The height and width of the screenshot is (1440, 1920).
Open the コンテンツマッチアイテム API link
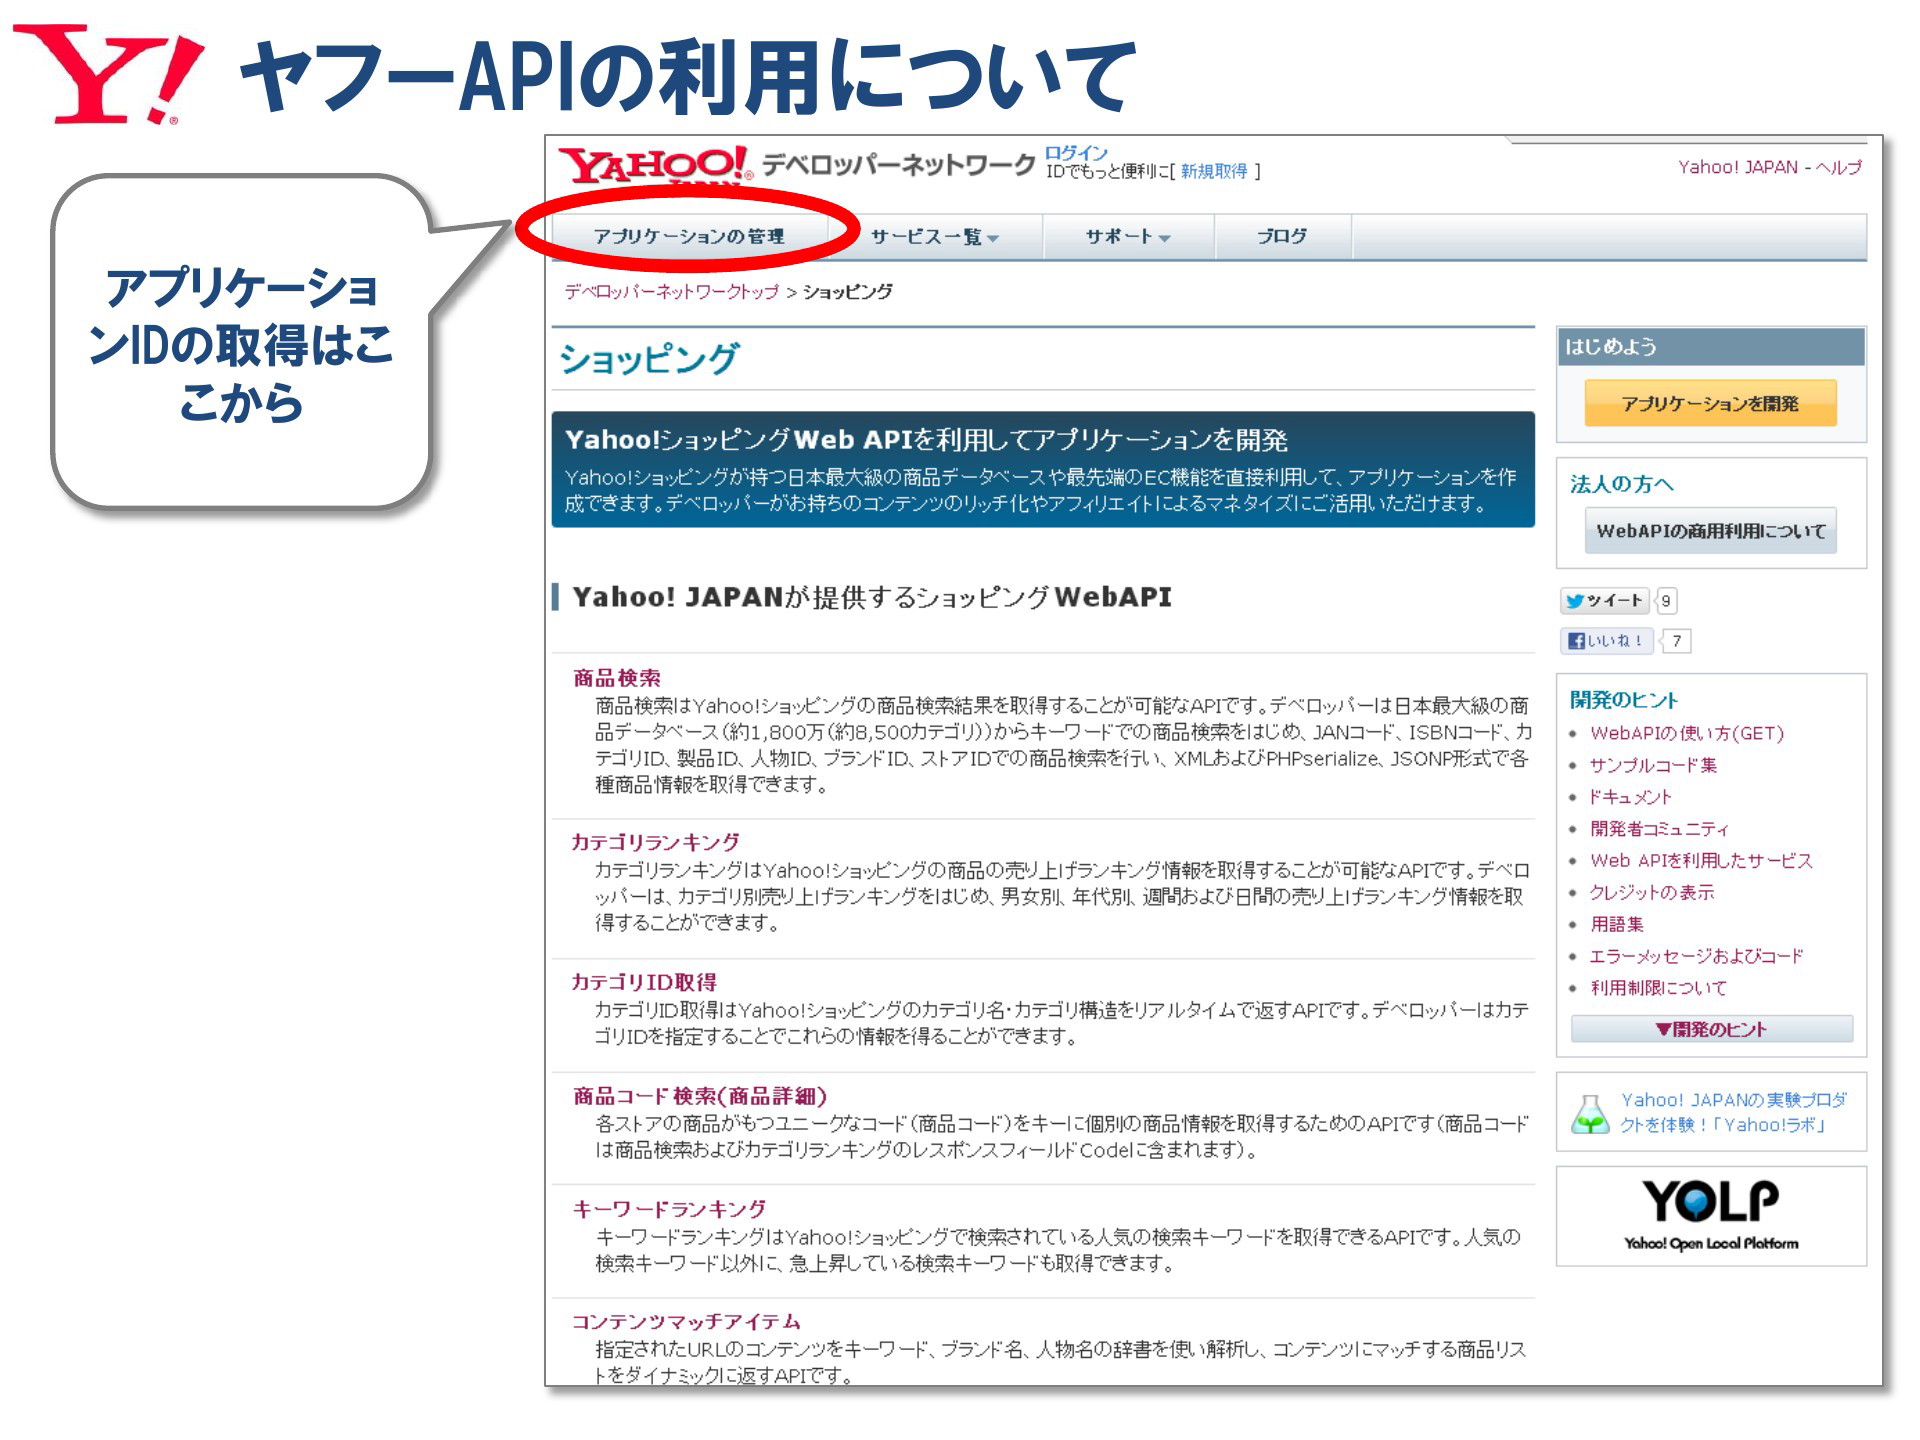click(686, 1322)
